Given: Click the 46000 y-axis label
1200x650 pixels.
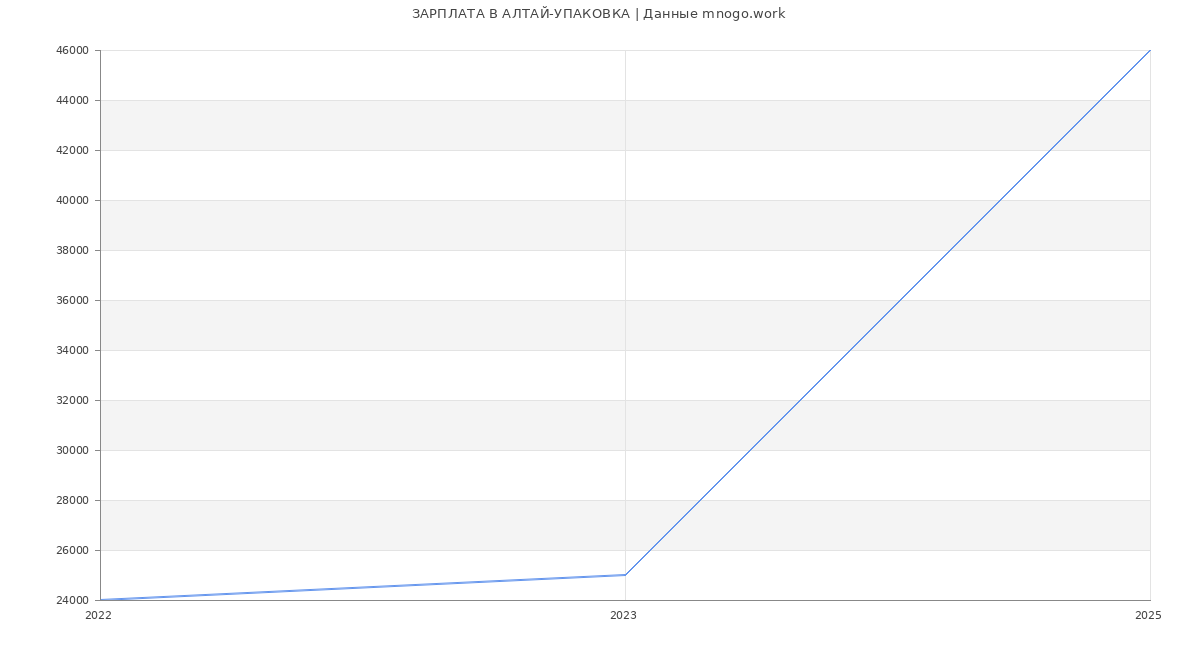Looking at the screenshot, I should click(72, 50).
